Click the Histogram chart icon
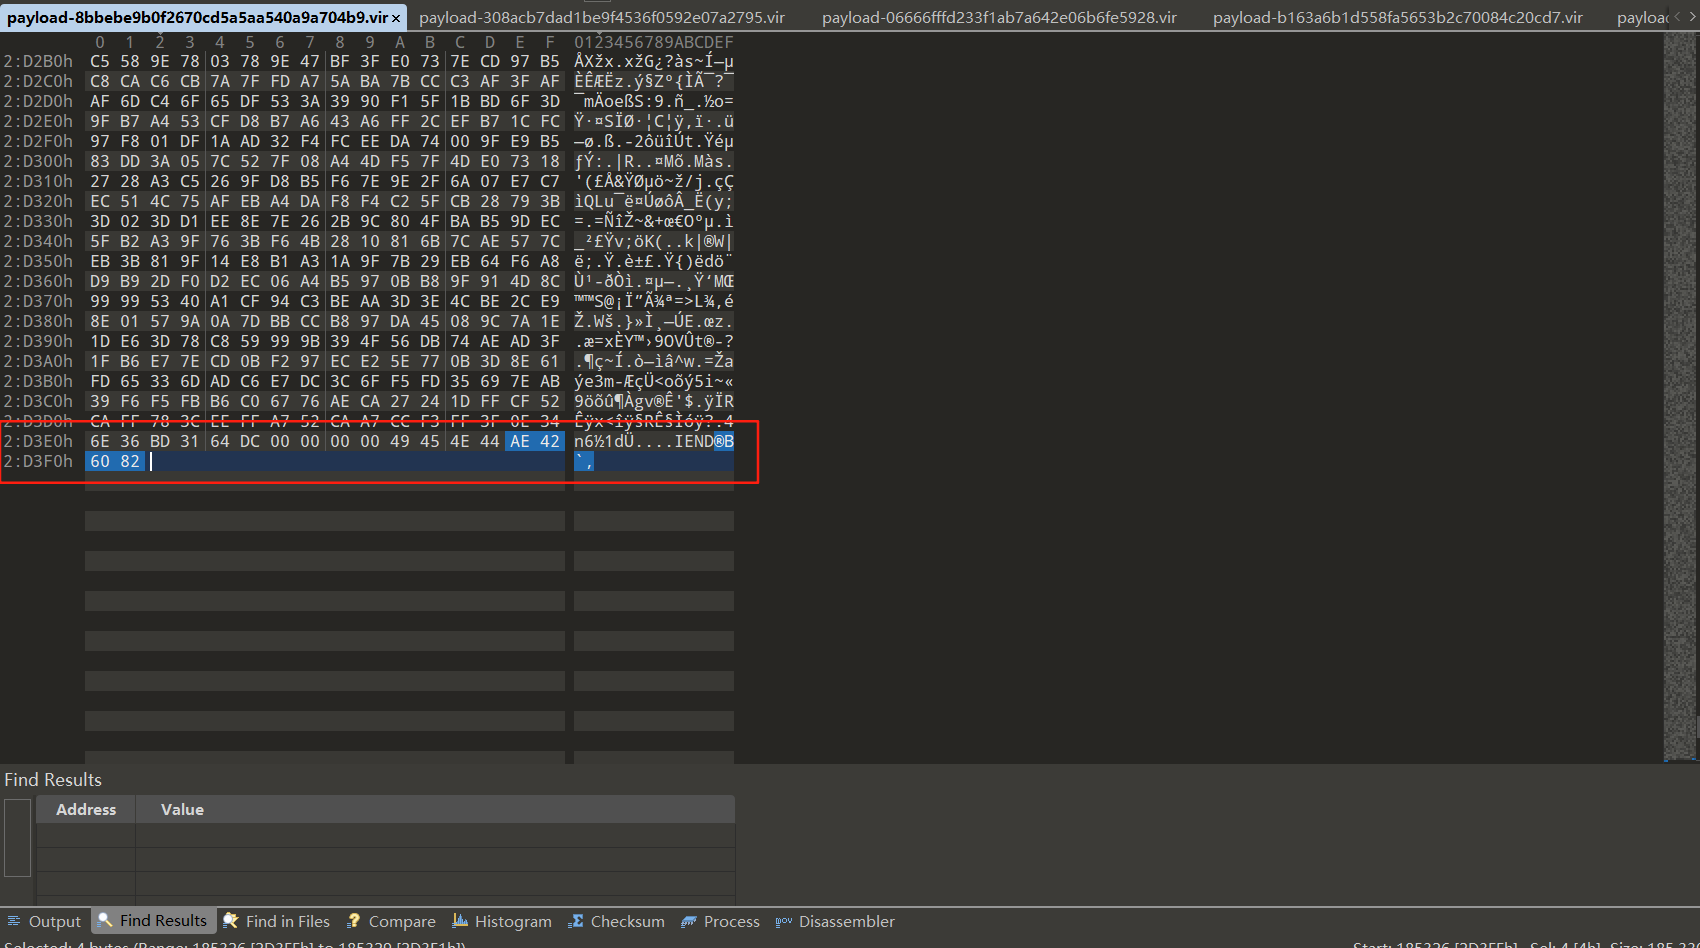This screenshot has width=1700, height=948. click(x=460, y=921)
